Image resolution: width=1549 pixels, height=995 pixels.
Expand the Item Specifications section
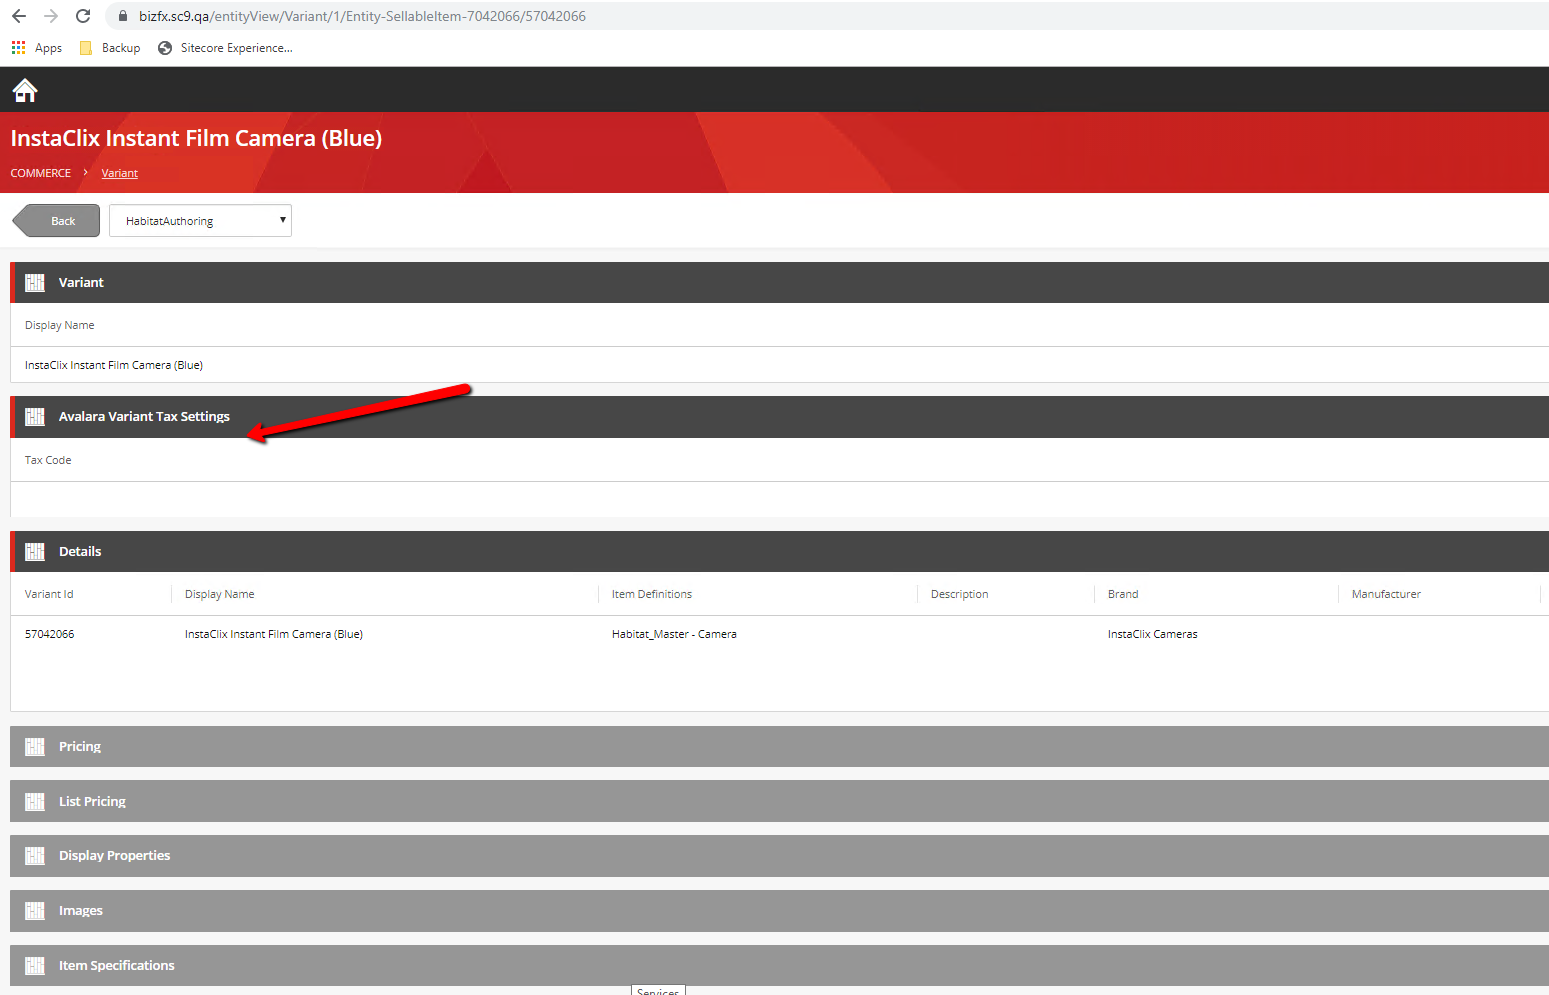[779, 966]
